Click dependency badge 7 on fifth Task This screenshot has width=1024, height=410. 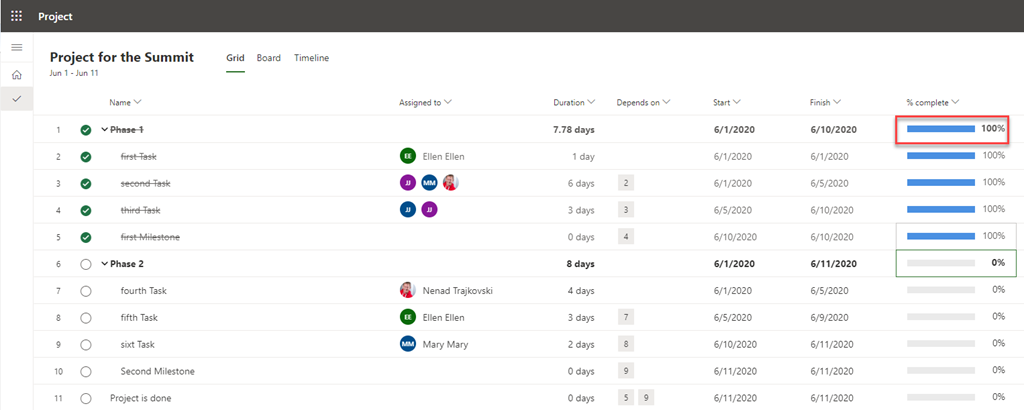(626, 317)
